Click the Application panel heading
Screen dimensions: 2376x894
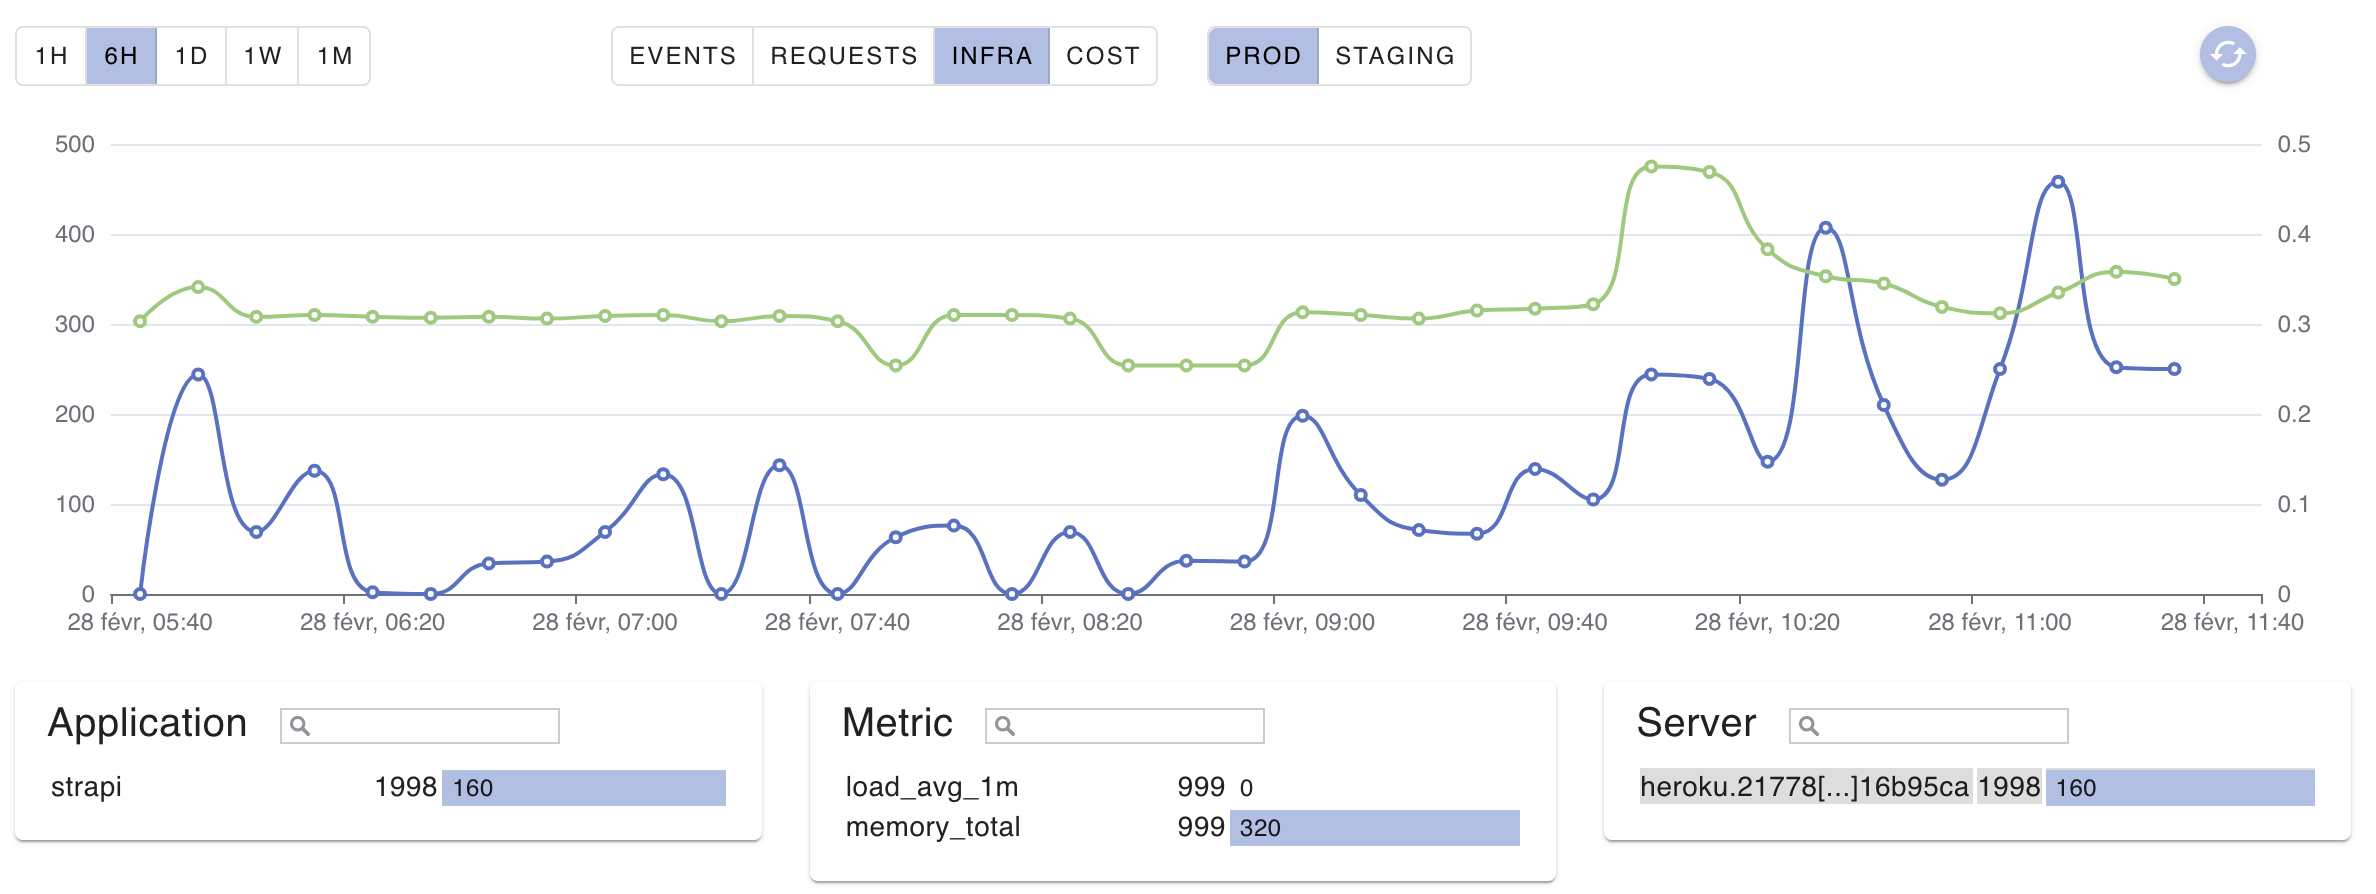coord(148,723)
